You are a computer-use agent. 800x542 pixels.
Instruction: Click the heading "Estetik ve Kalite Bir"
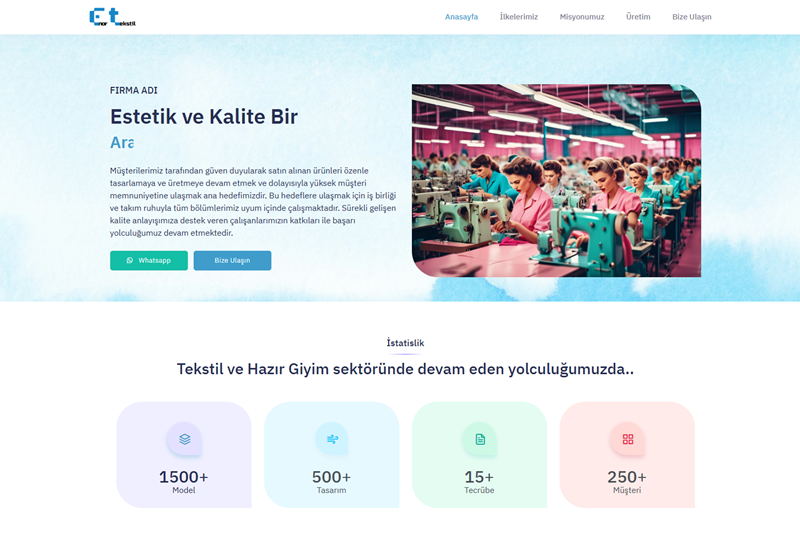coord(204,116)
